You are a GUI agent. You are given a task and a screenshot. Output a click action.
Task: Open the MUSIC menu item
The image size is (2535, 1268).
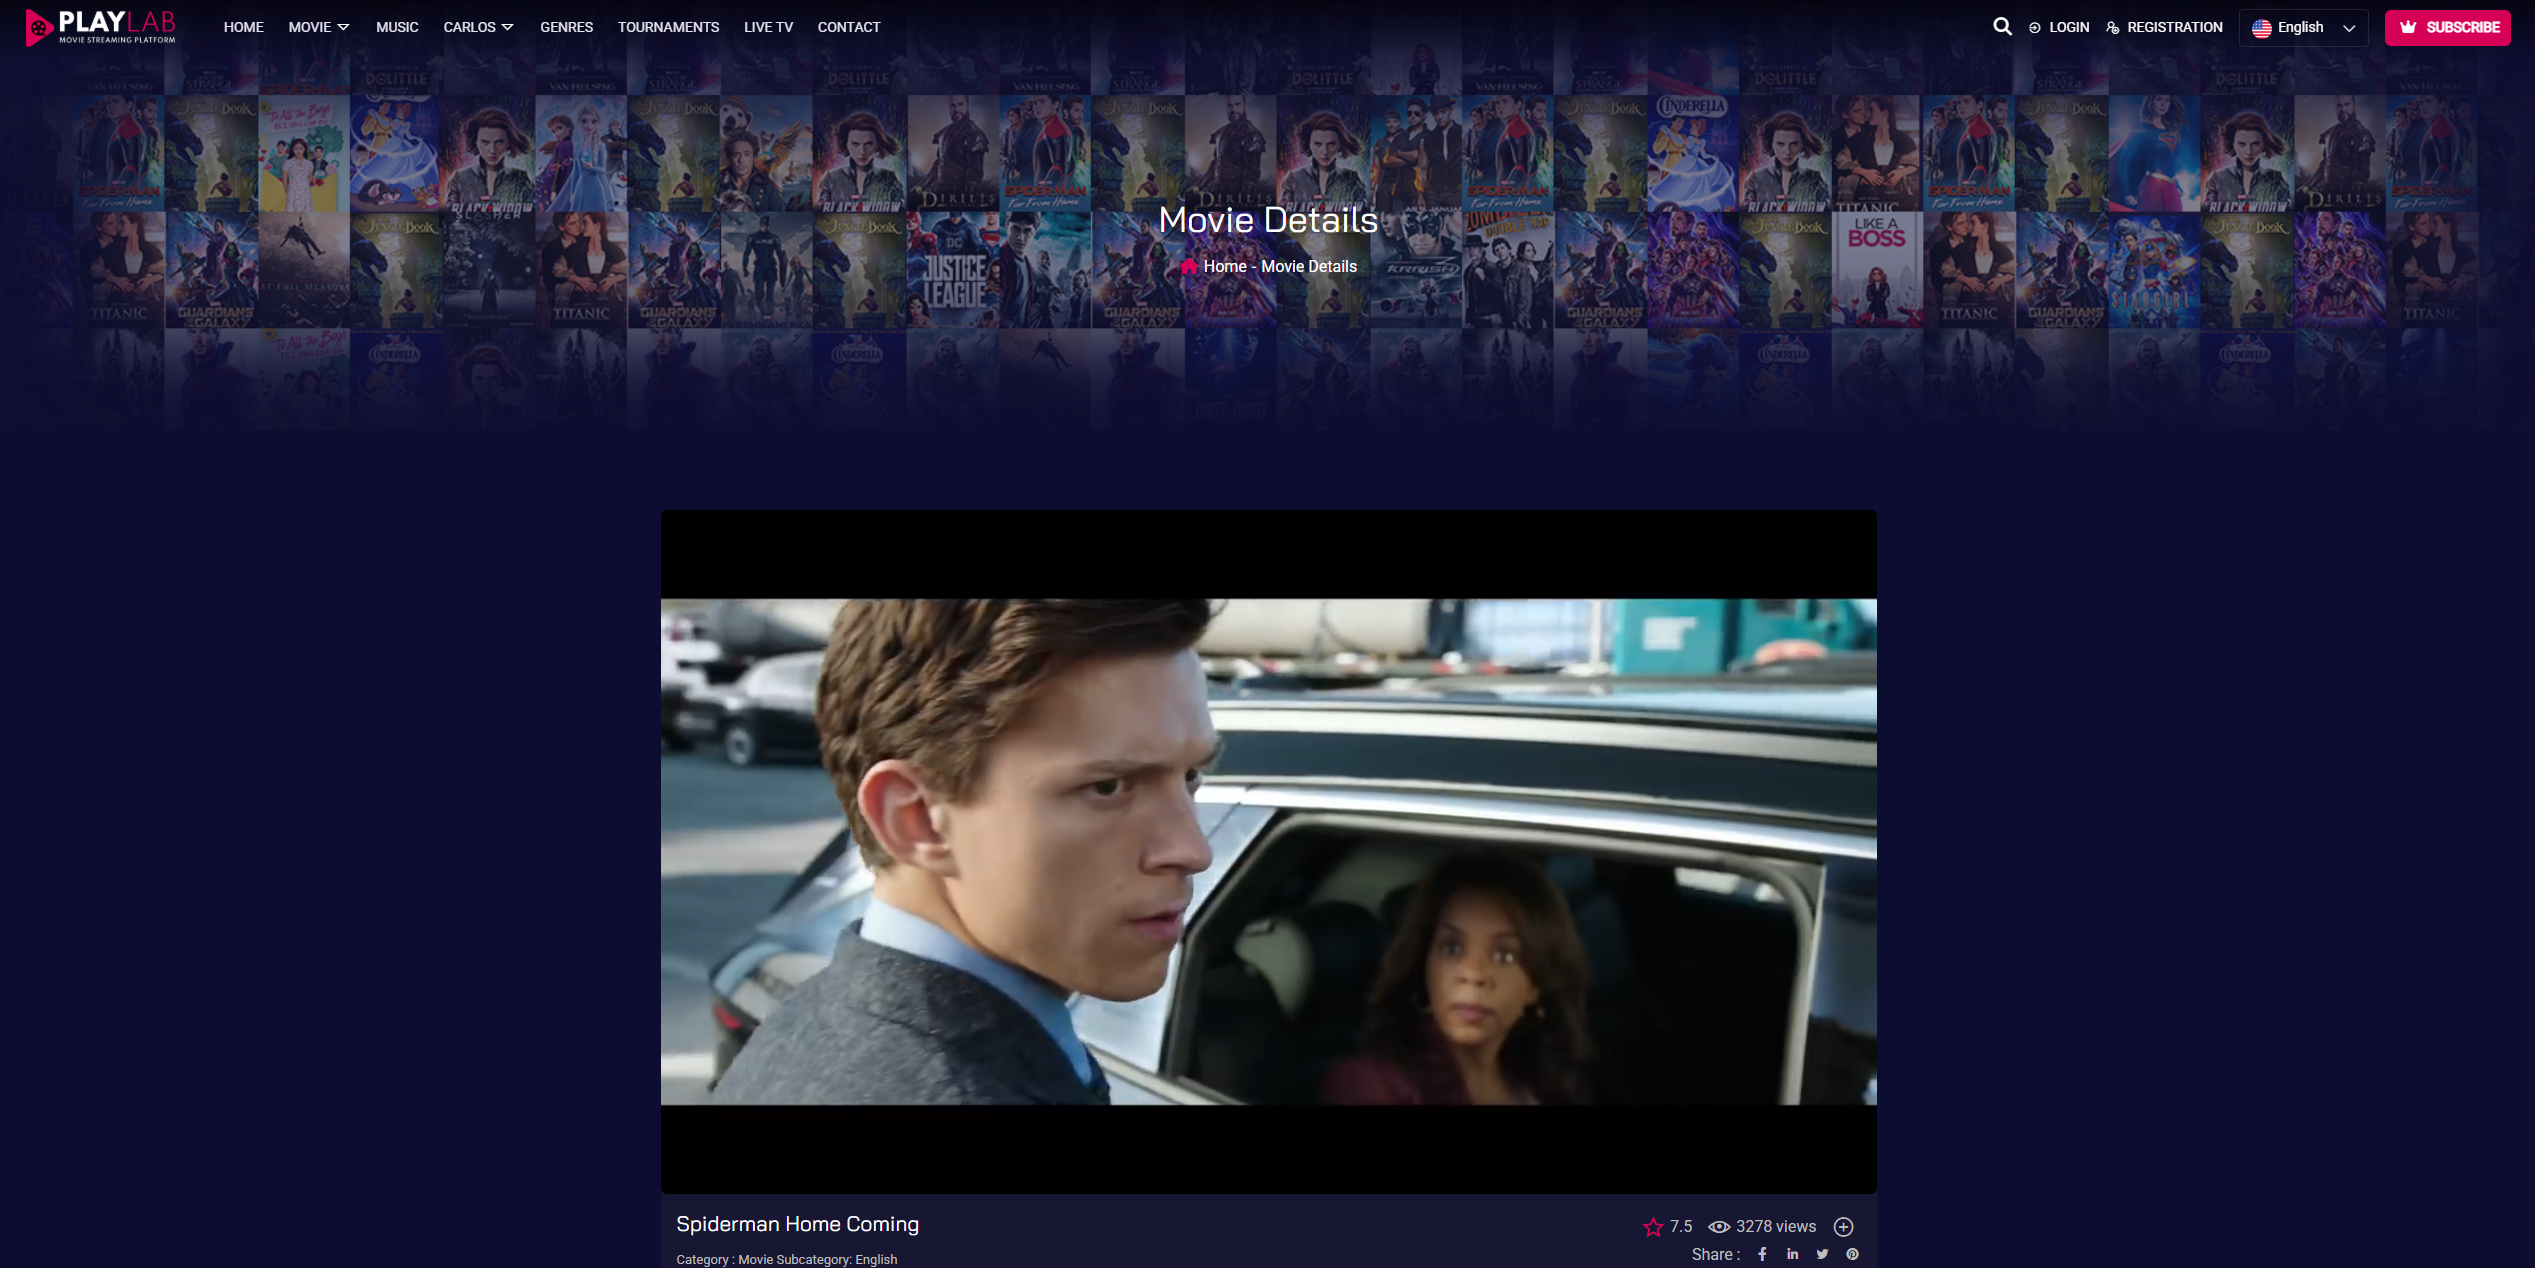(x=397, y=27)
